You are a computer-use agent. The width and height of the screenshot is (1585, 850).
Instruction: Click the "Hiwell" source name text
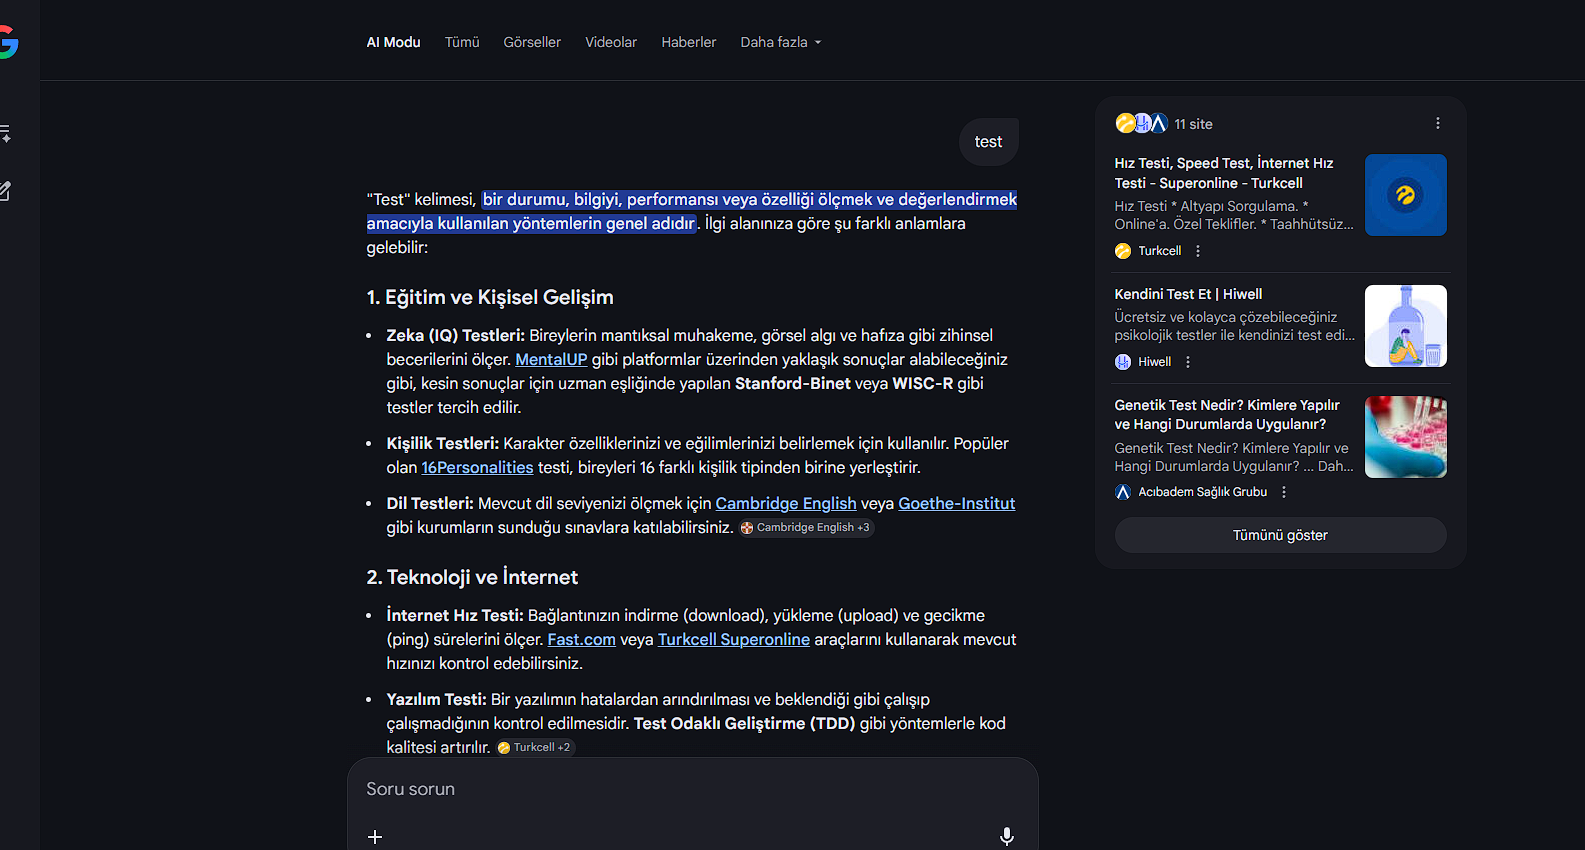click(1155, 362)
